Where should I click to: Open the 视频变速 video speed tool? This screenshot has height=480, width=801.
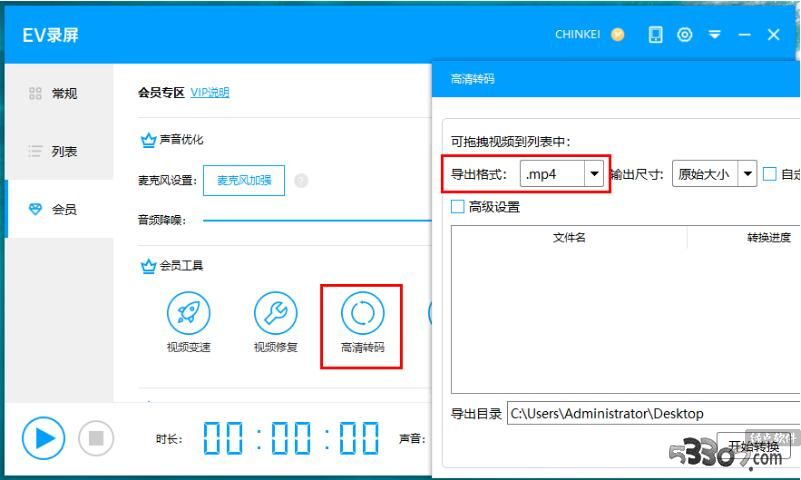189,322
